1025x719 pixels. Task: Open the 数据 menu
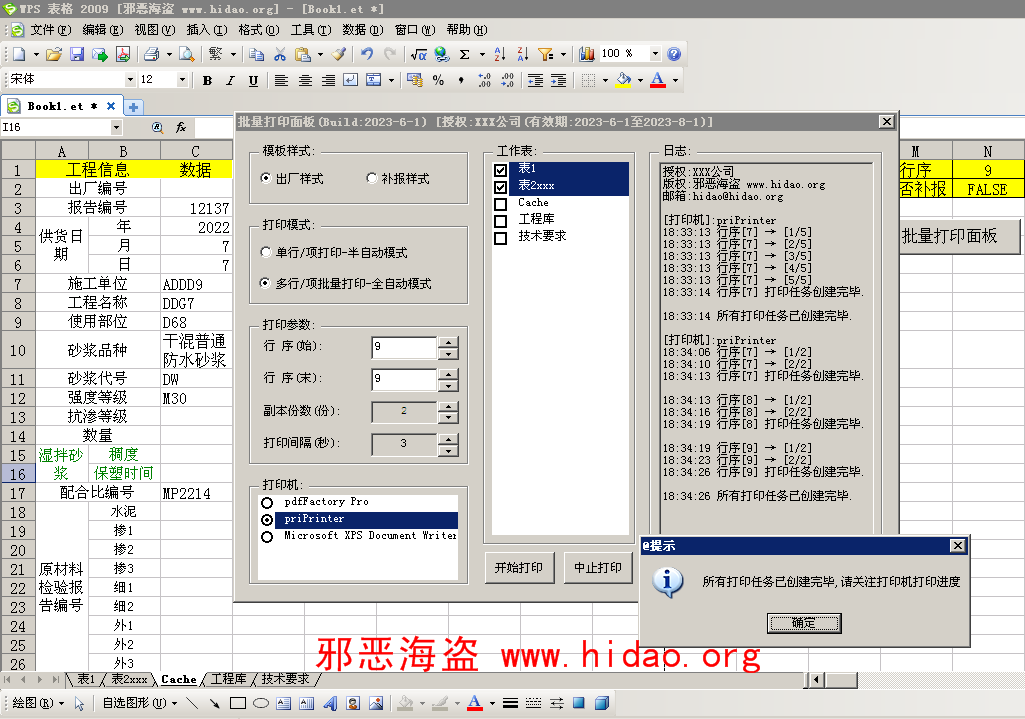tap(362, 30)
